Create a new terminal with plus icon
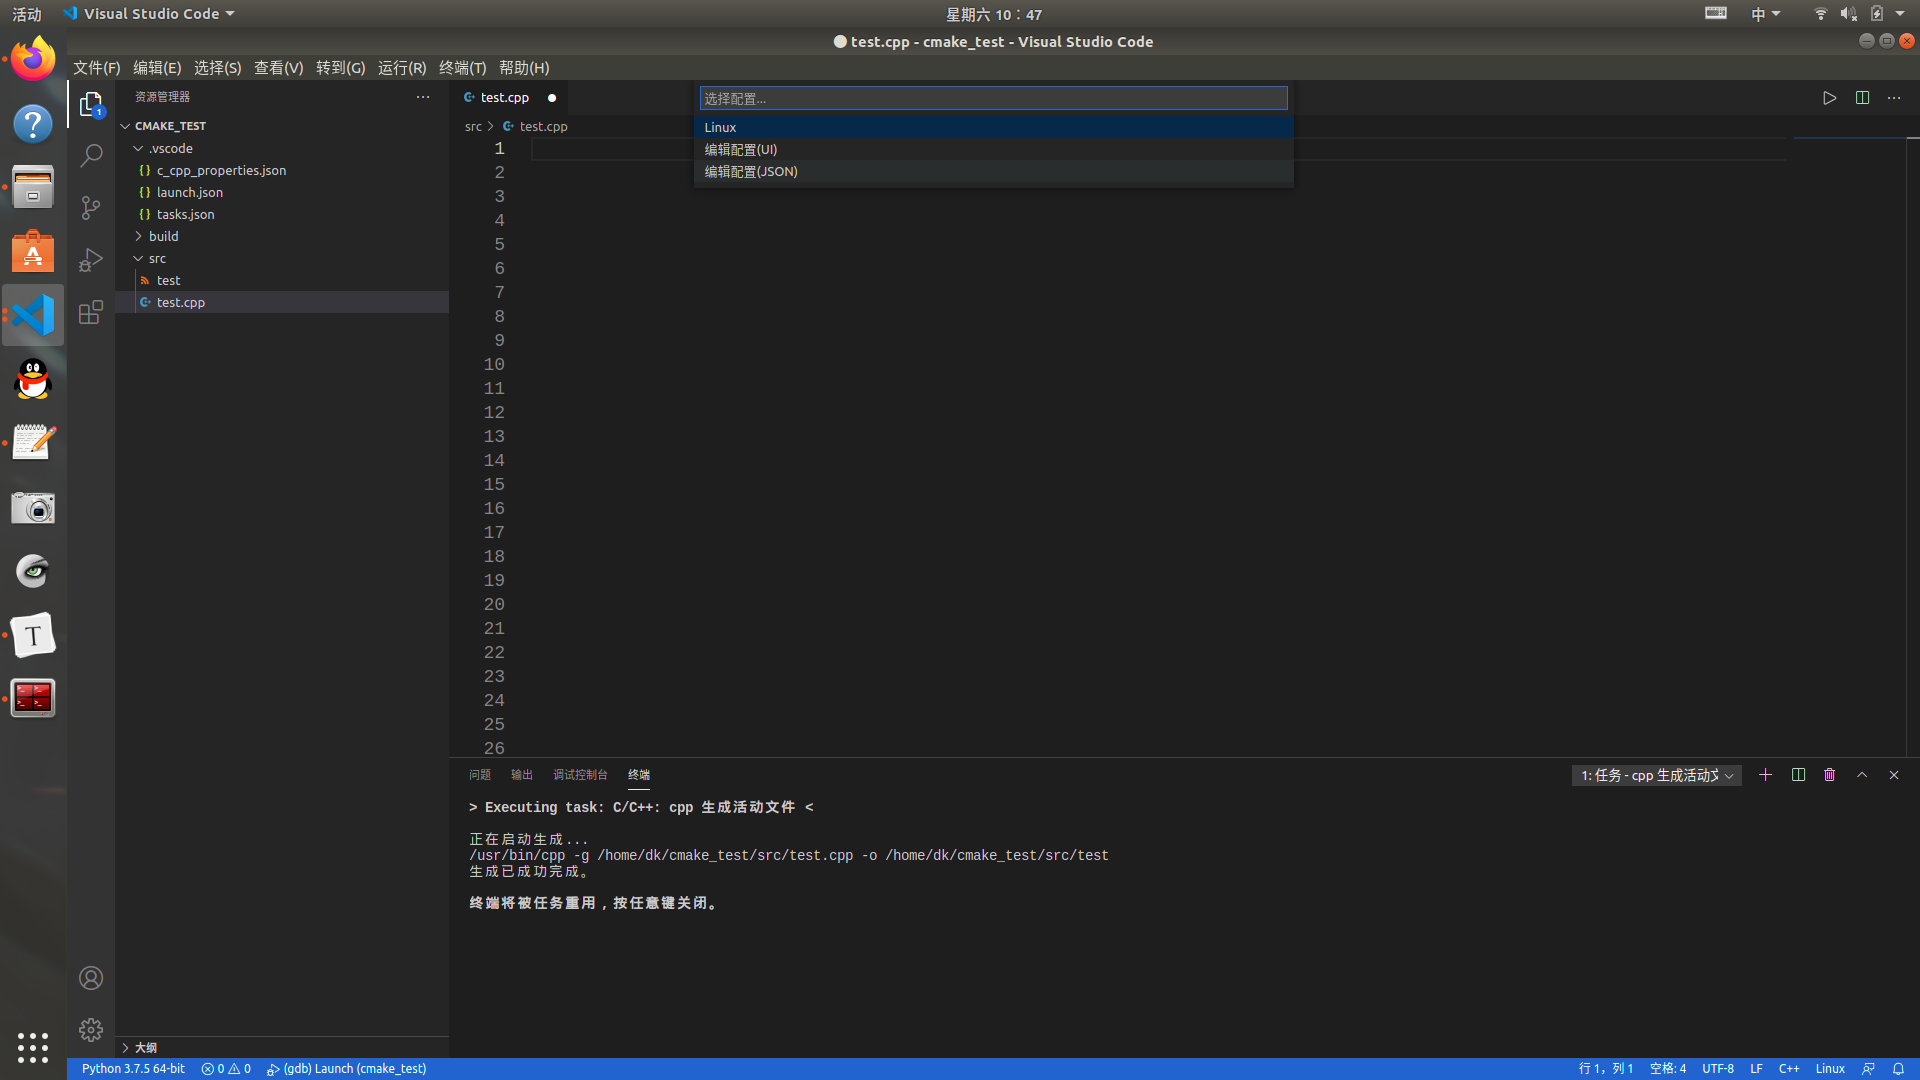The image size is (1920, 1080). coord(1766,775)
